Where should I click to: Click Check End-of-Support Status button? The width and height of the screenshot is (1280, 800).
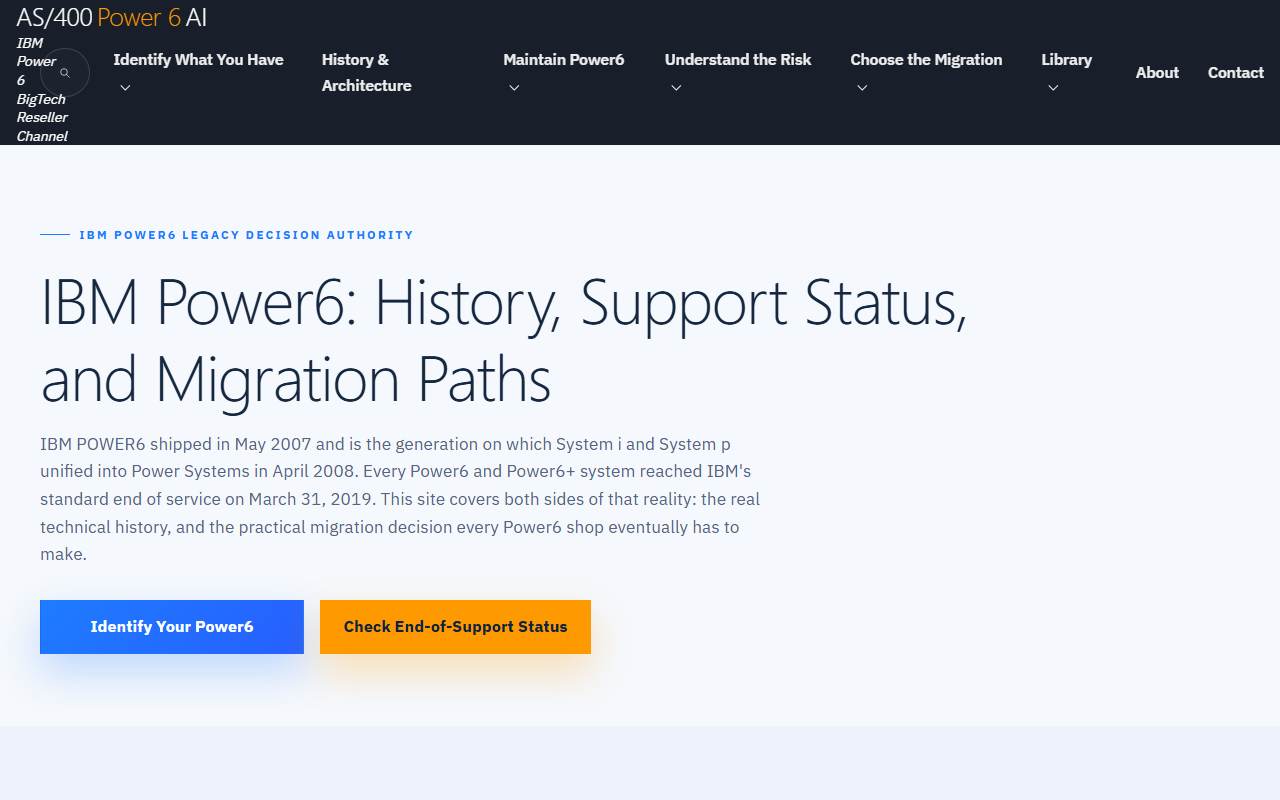(455, 627)
